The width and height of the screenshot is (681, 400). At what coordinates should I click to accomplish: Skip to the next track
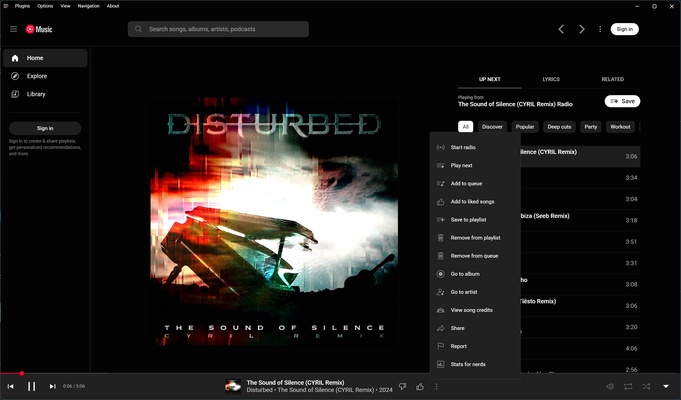coord(53,386)
